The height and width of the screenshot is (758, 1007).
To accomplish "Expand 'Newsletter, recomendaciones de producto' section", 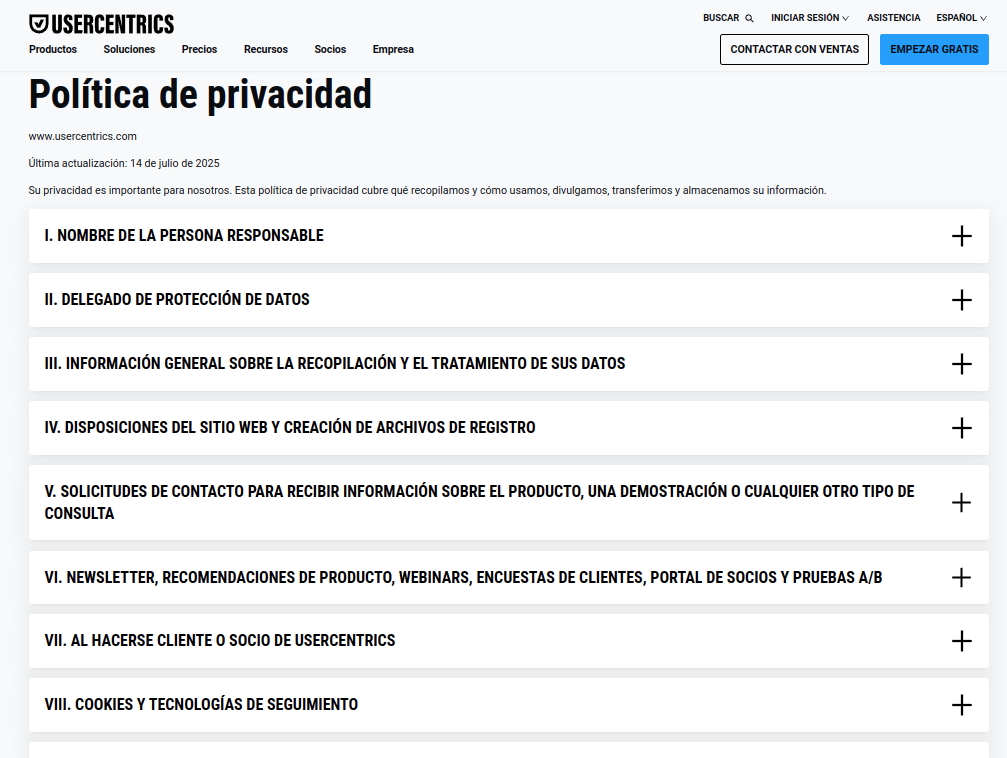I will [x=509, y=577].
